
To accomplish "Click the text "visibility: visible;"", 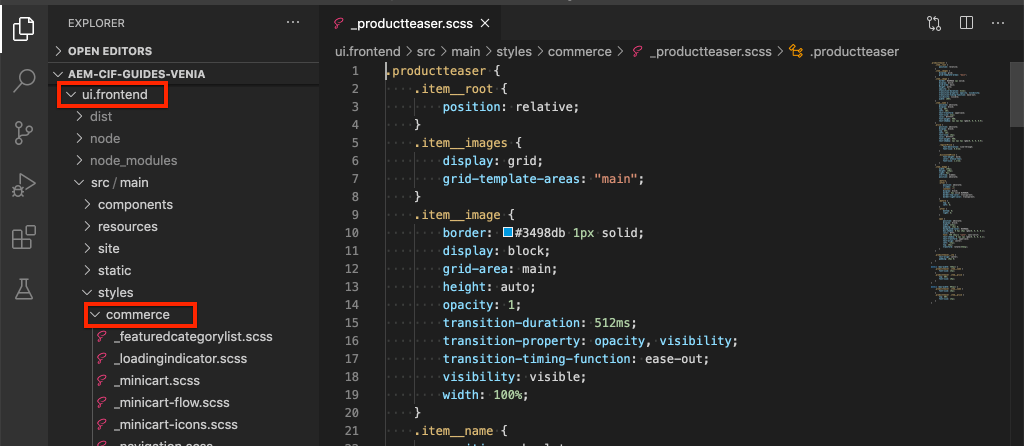I will (515, 377).
